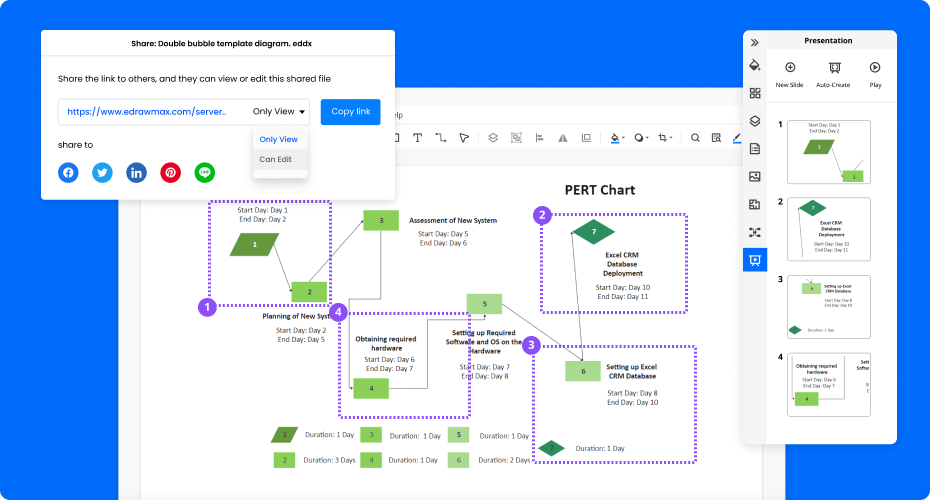The image size is (930, 500).
Task: Share to Facebook
Action: [68, 173]
